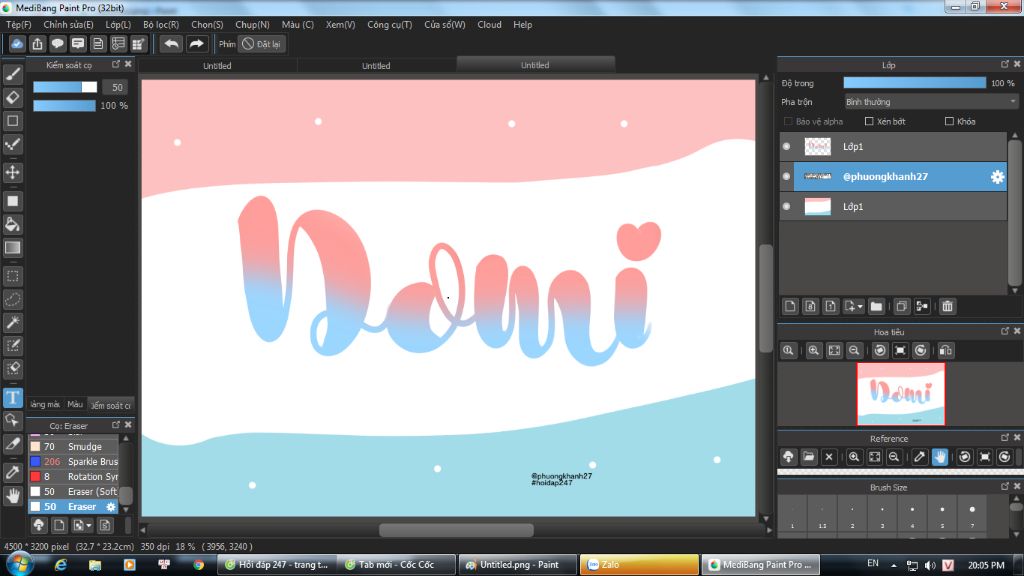Click the cloud save toolbar icon
The image size is (1024, 576).
click(17, 44)
